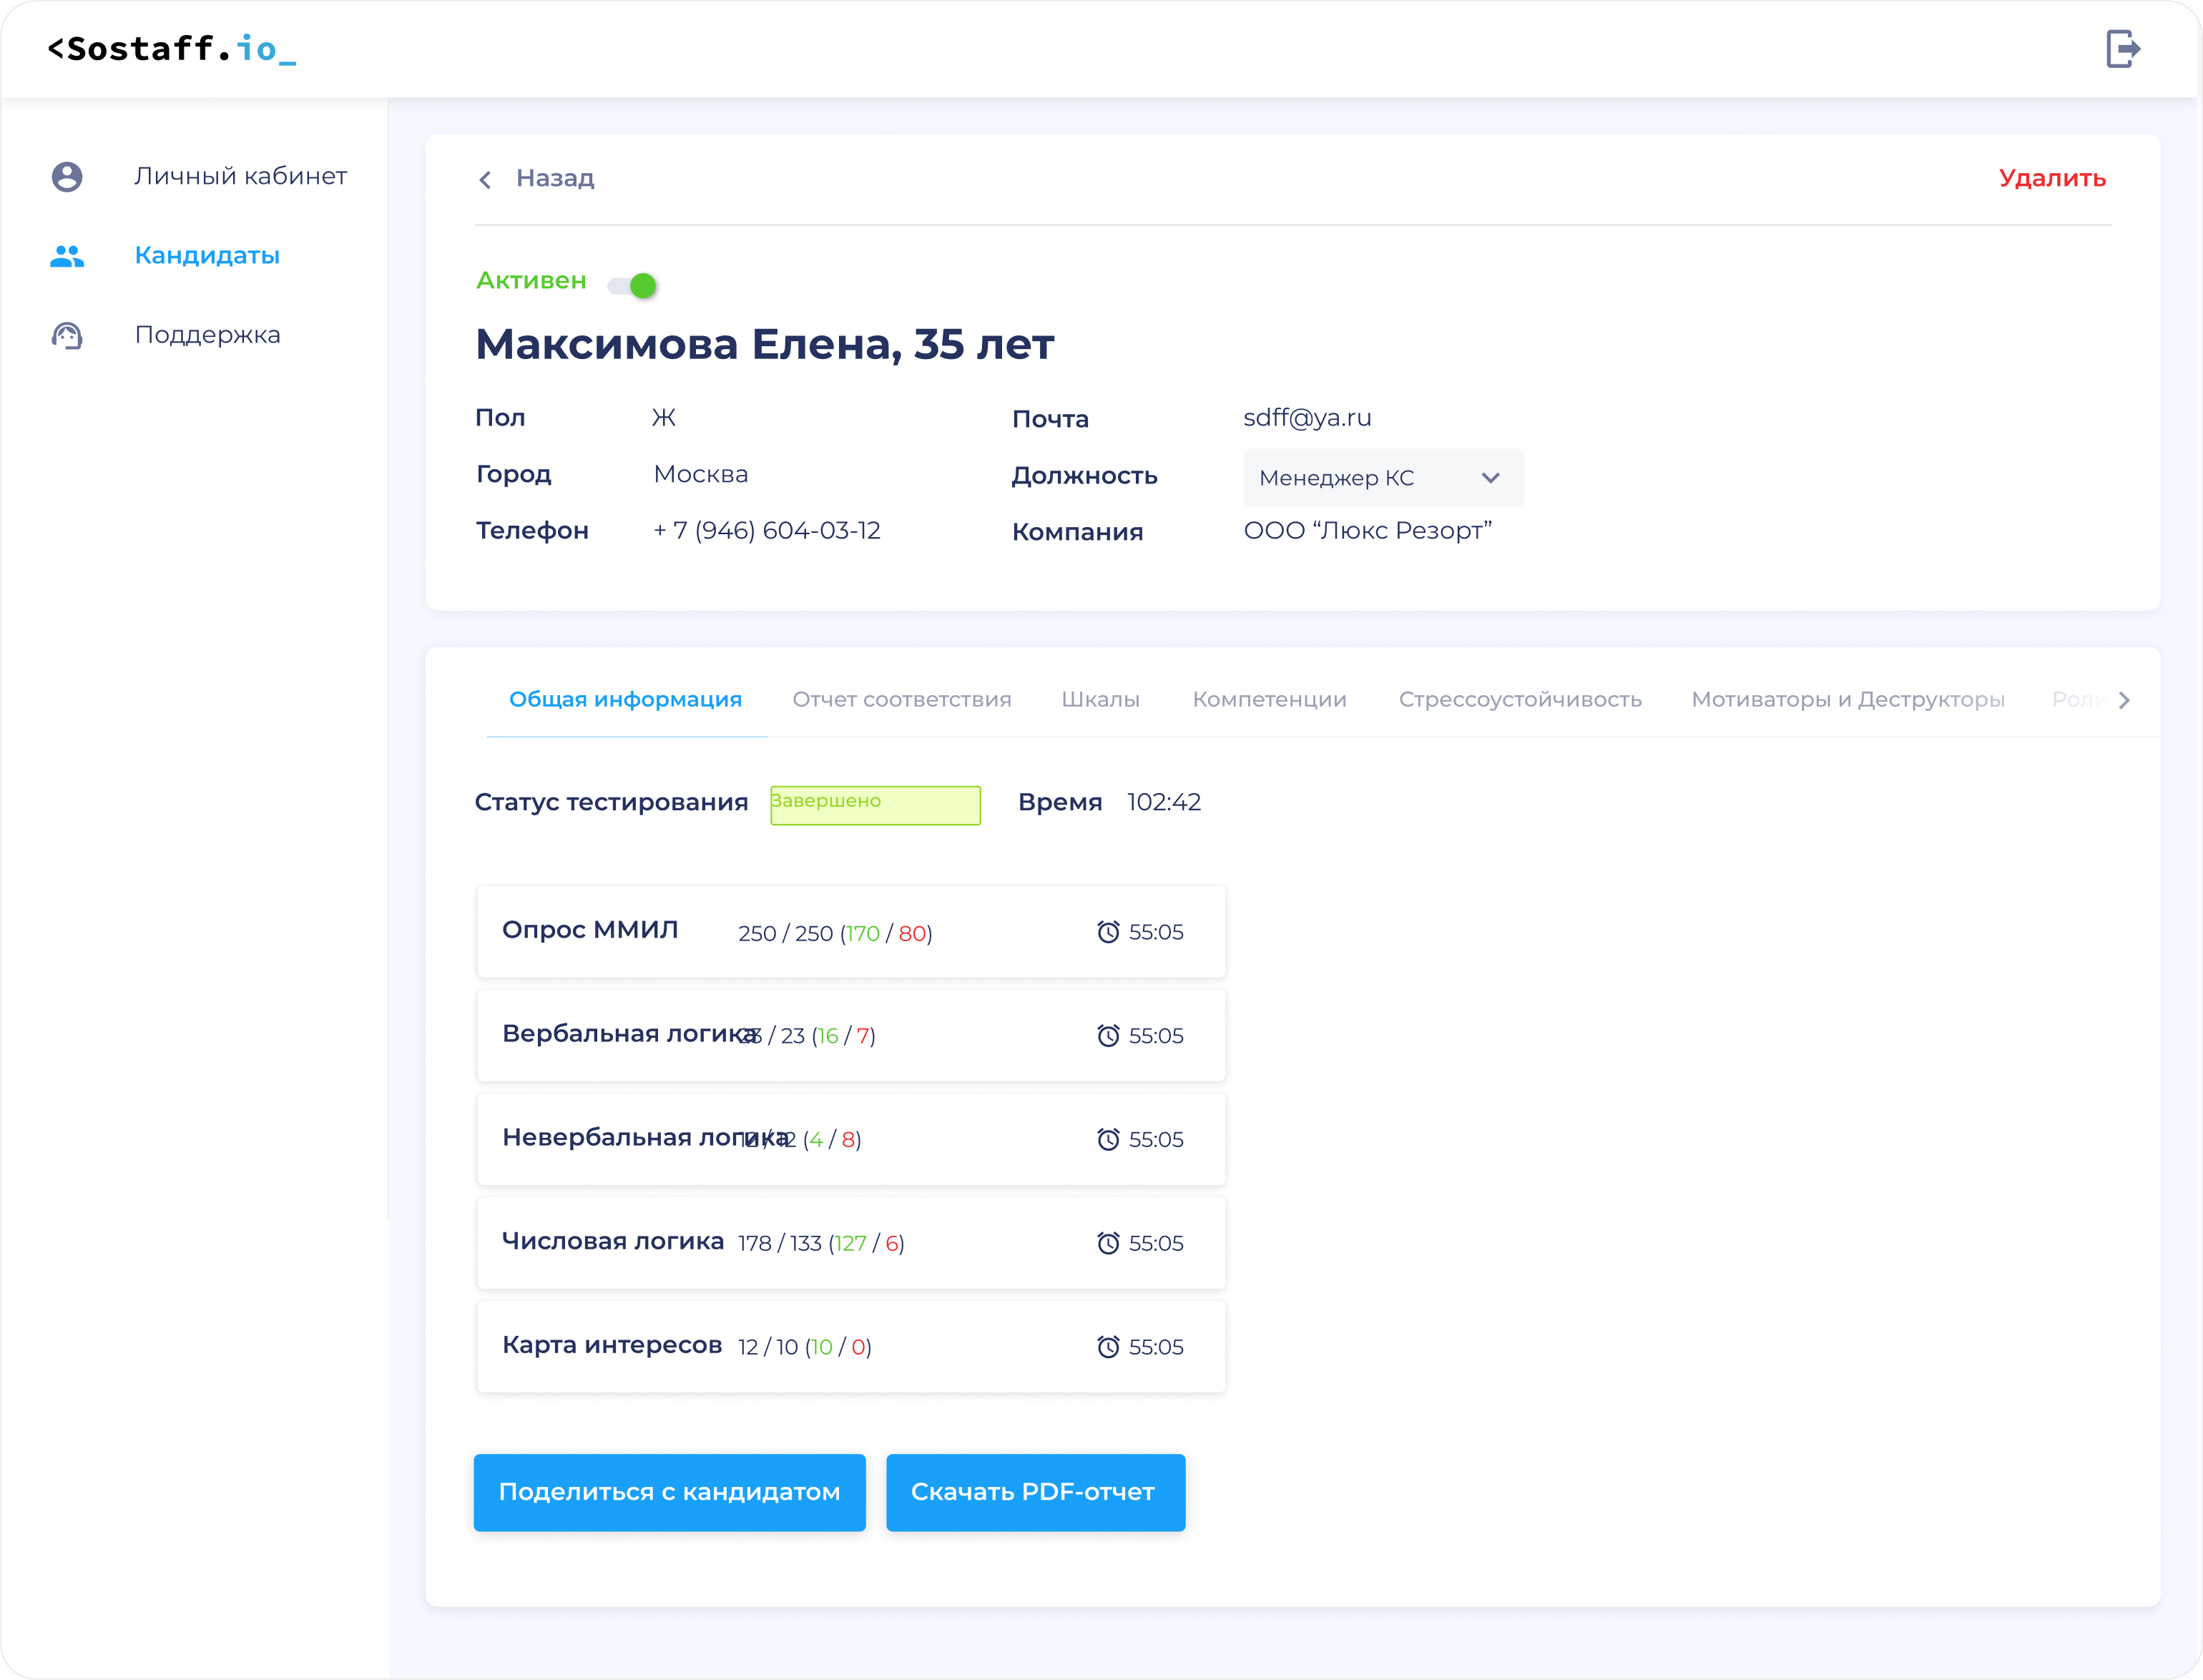Click clock icon in Вербальная логика row
This screenshot has width=2203, height=1680.
pyautogui.click(x=1108, y=1035)
